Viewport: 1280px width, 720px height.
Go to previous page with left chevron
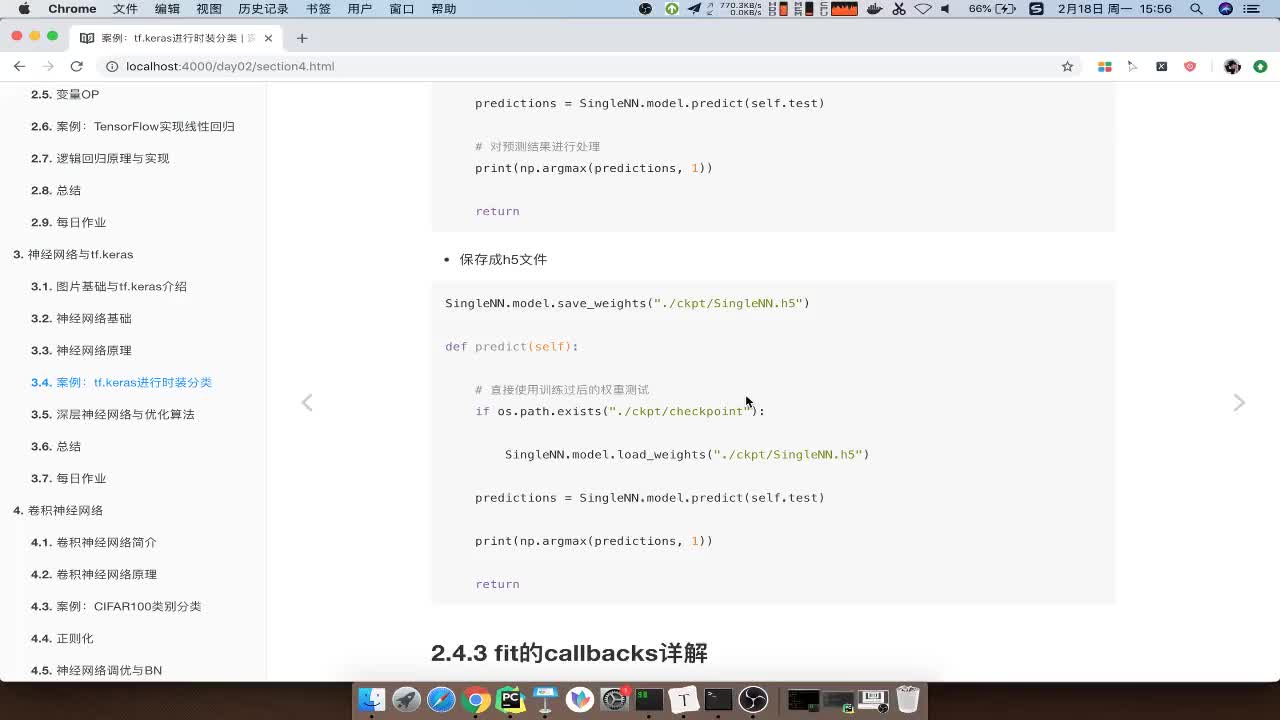(307, 402)
